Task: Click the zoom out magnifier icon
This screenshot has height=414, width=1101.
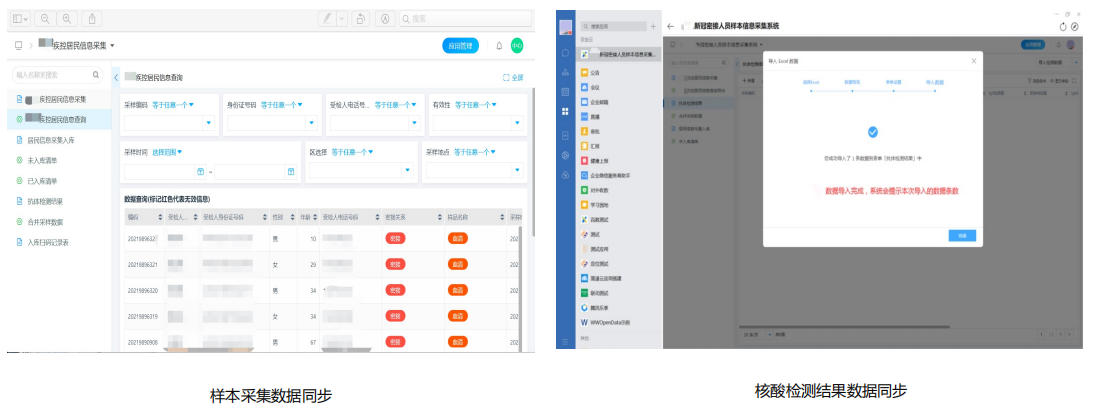Action: click(x=47, y=19)
